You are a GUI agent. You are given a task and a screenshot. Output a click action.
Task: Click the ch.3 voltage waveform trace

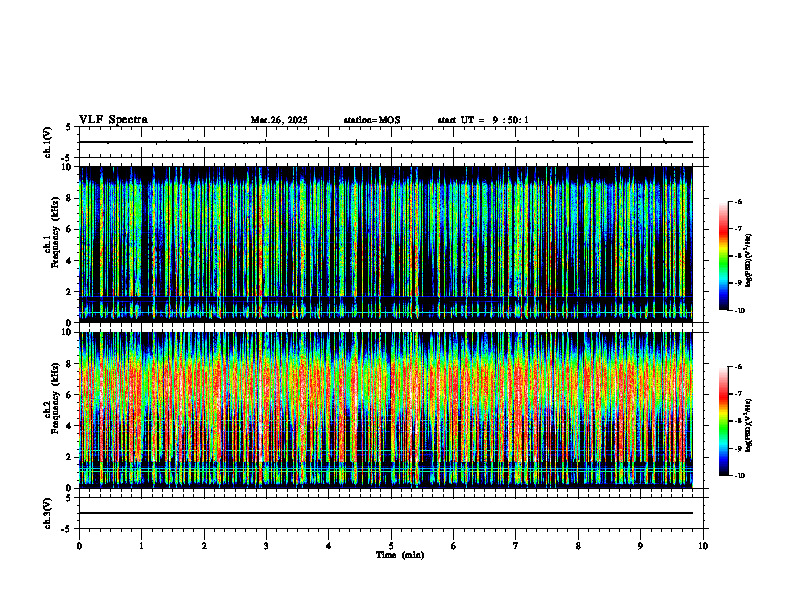tap(386, 513)
